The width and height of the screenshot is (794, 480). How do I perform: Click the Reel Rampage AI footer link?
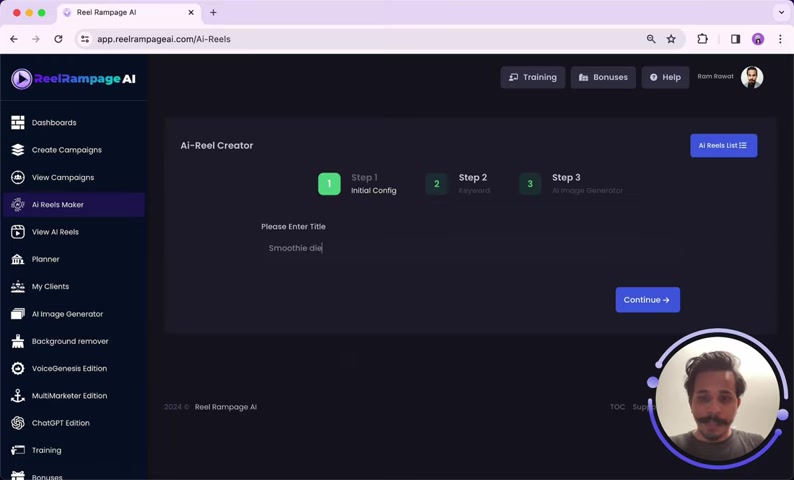(x=225, y=407)
